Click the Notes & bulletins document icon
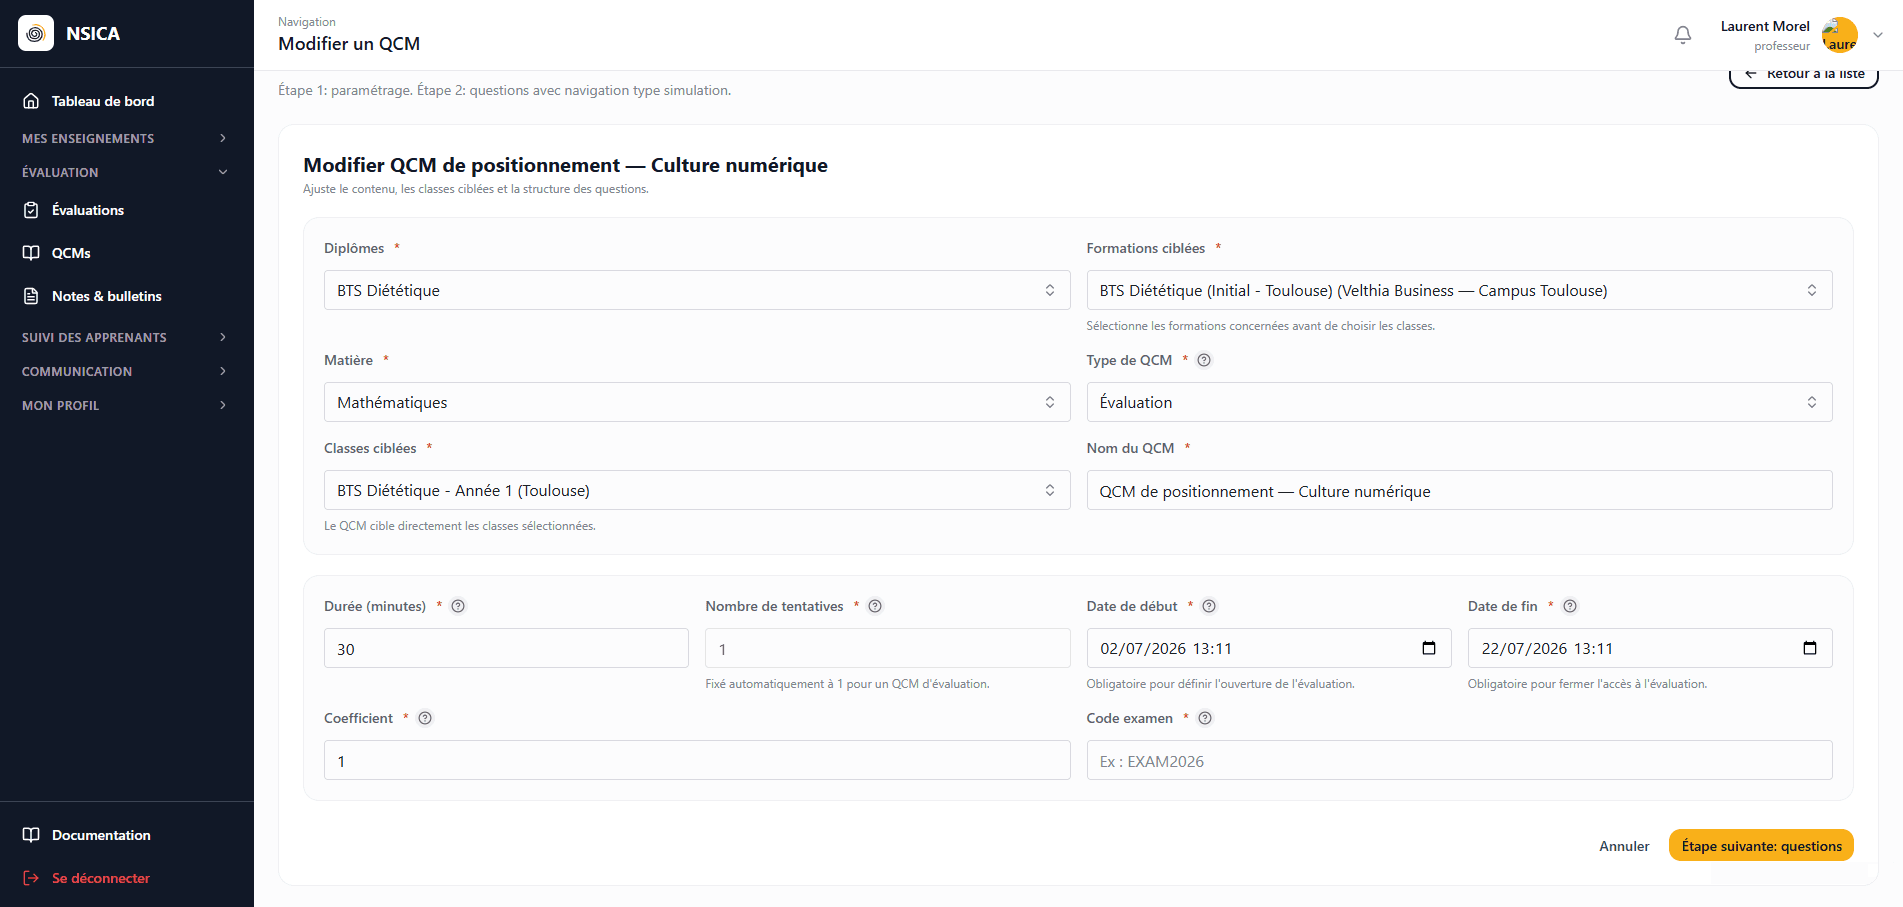Viewport: 1903px width, 907px height. [x=31, y=296]
